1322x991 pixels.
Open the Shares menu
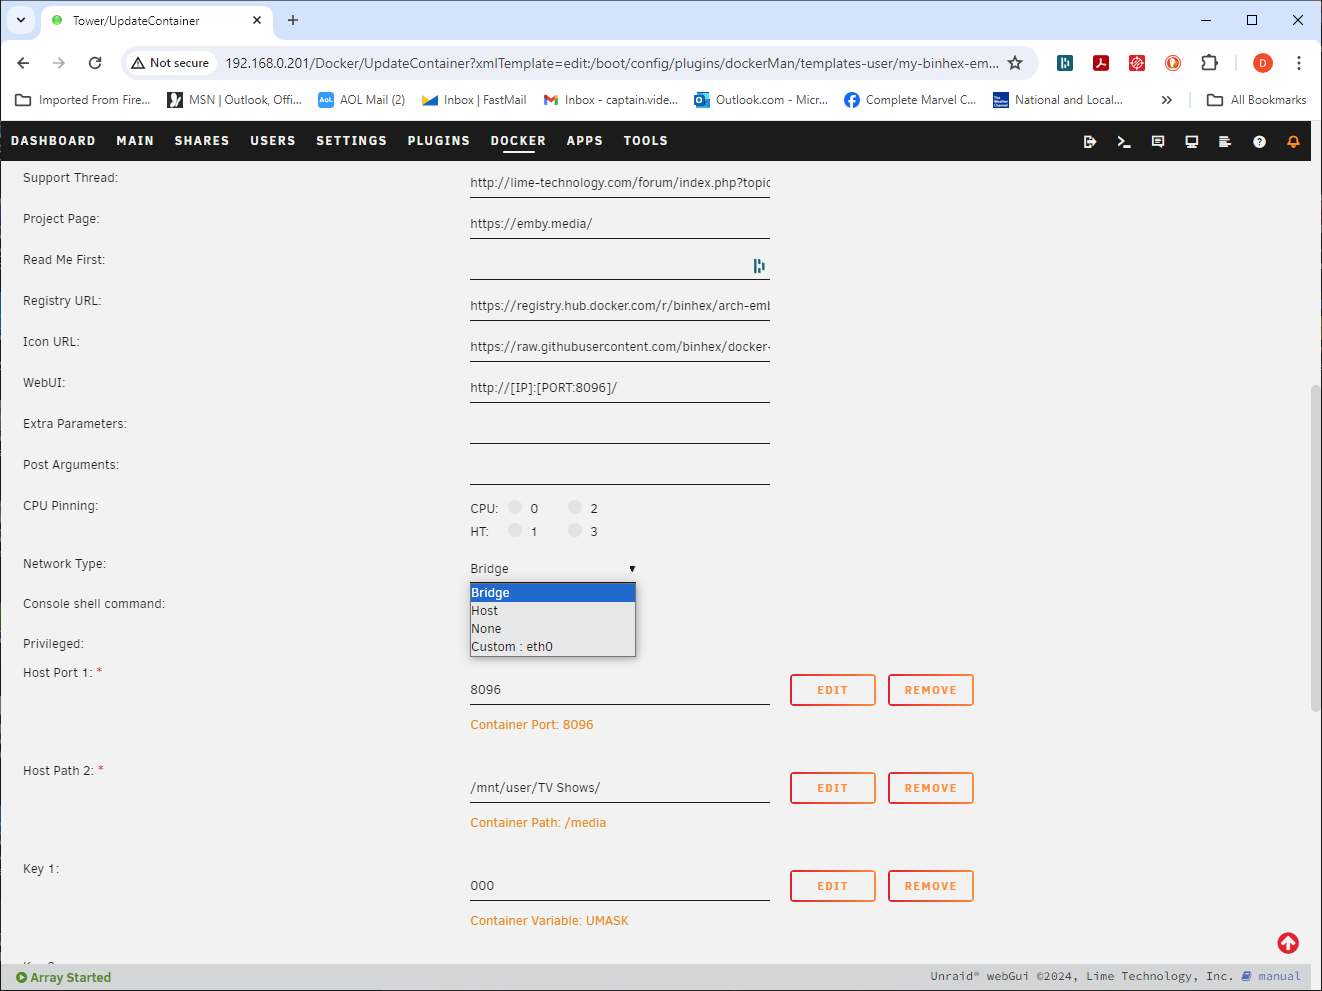(x=202, y=141)
